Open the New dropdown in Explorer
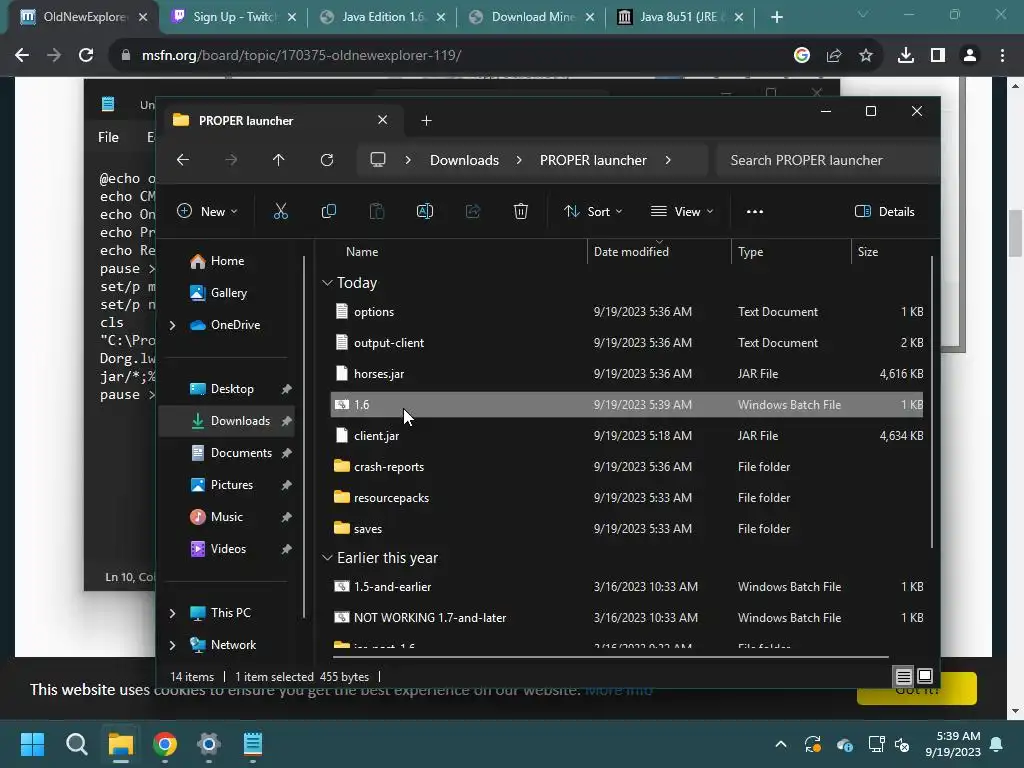This screenshot has height=768, width=1024. tap(207, 211)
